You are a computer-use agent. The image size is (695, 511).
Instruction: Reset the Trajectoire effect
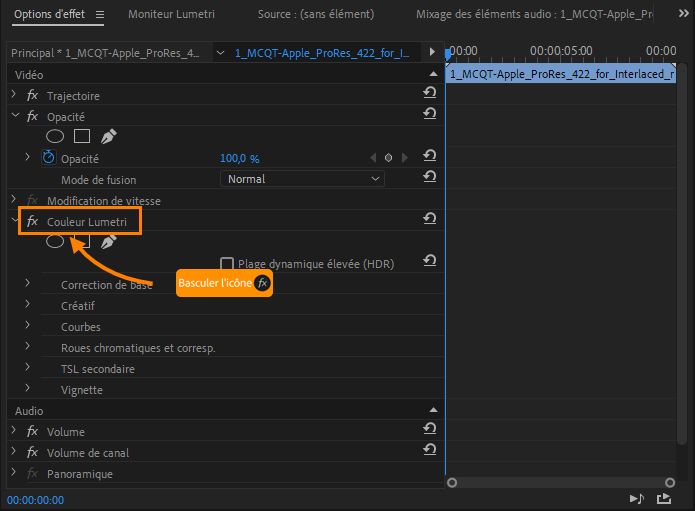429,92
